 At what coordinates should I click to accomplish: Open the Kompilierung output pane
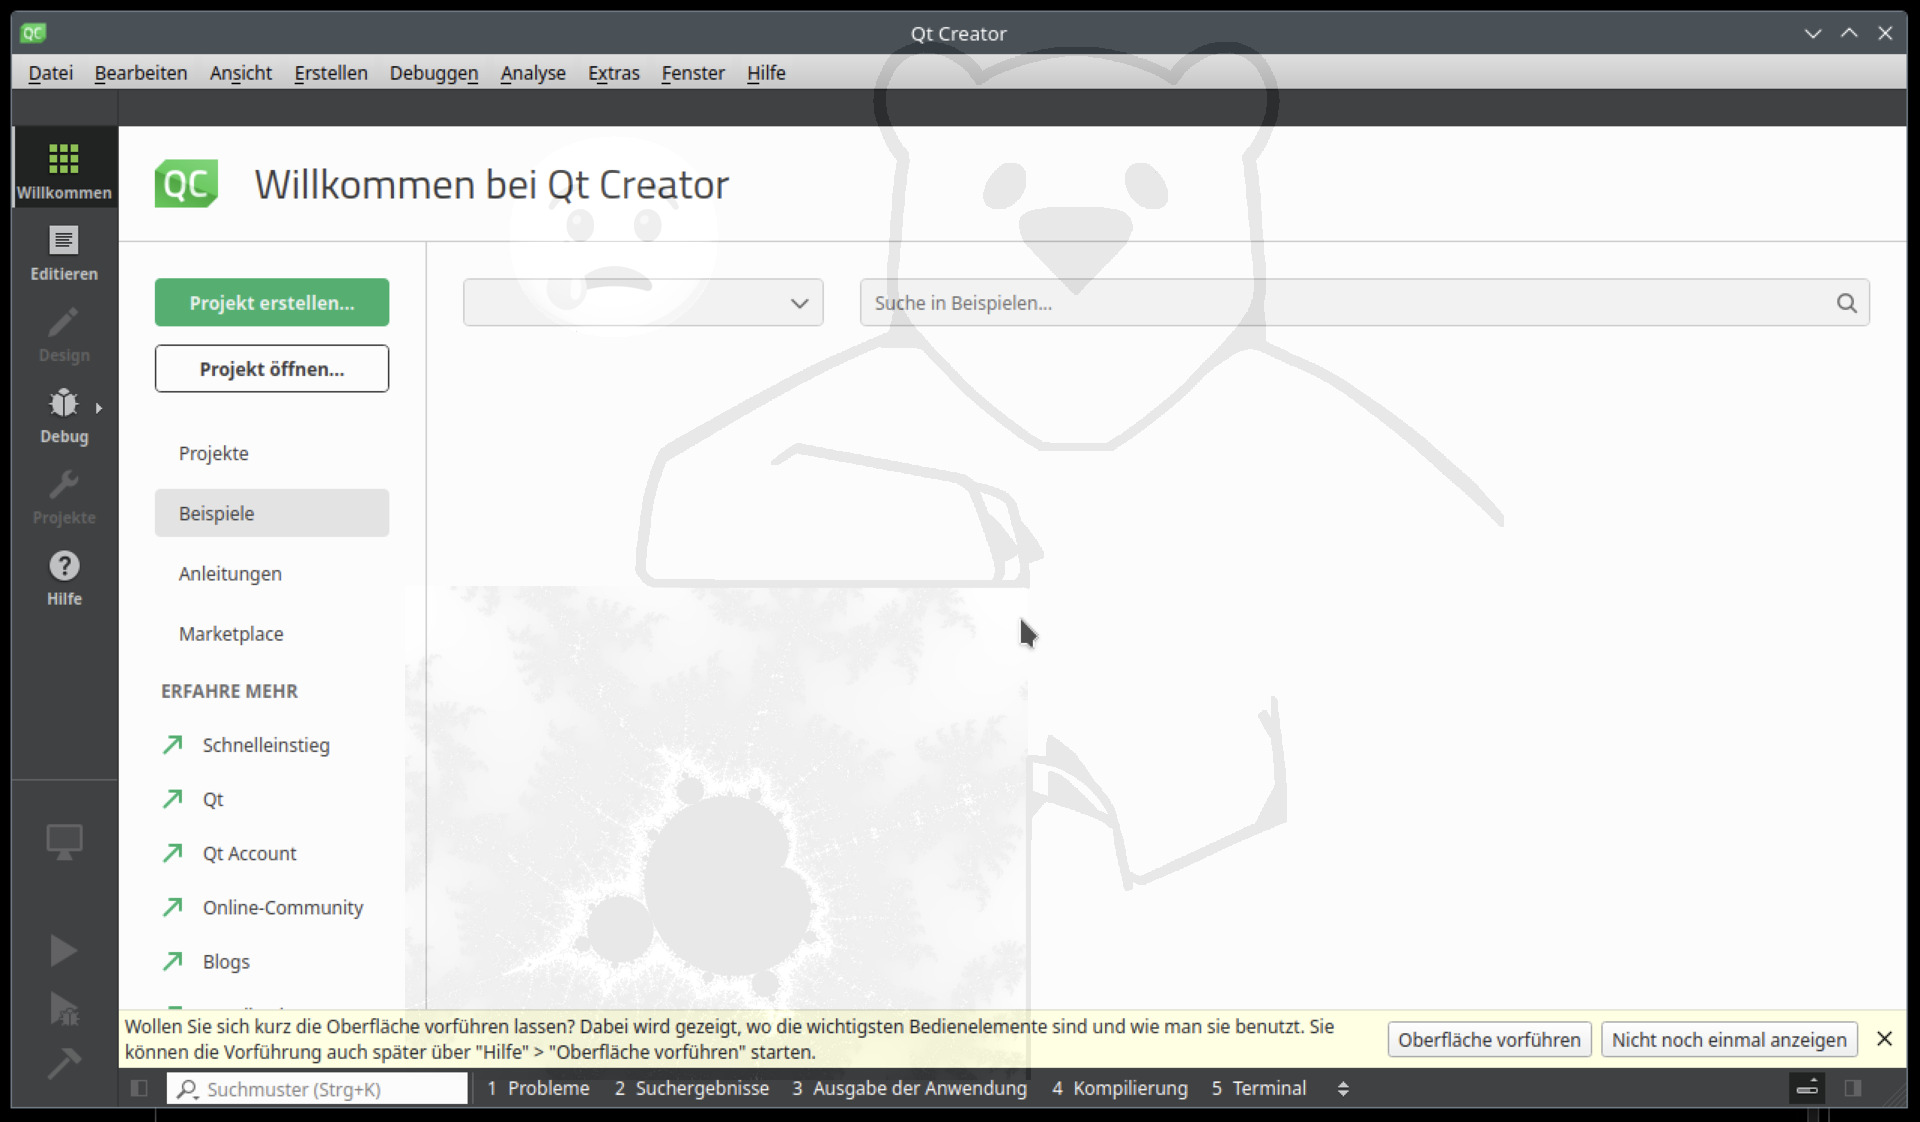pyautogui.click(x=1119, y=1088)
